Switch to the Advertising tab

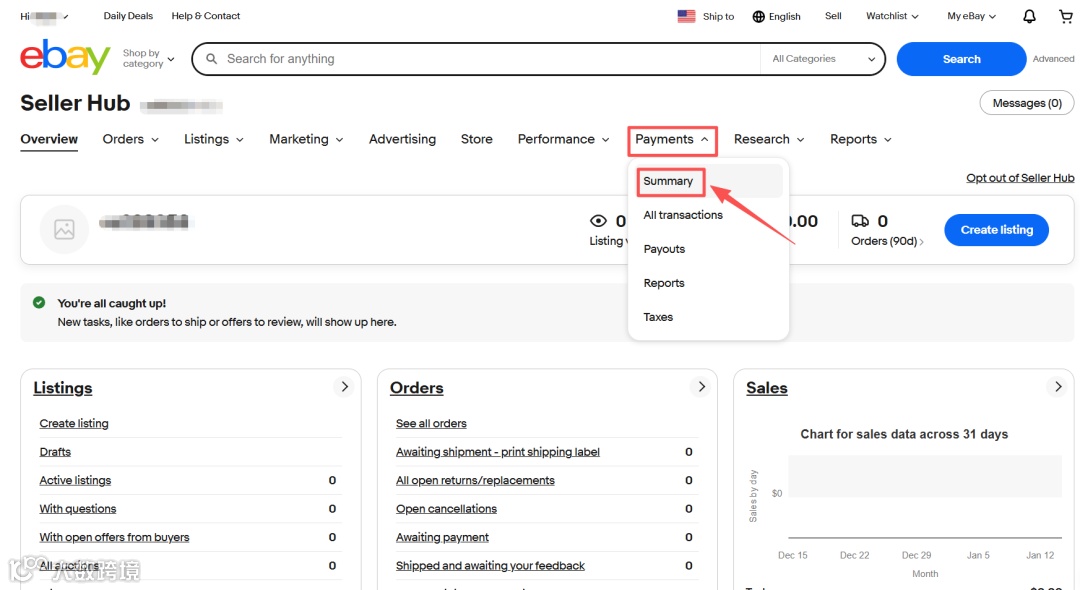[x=402, y=139]
